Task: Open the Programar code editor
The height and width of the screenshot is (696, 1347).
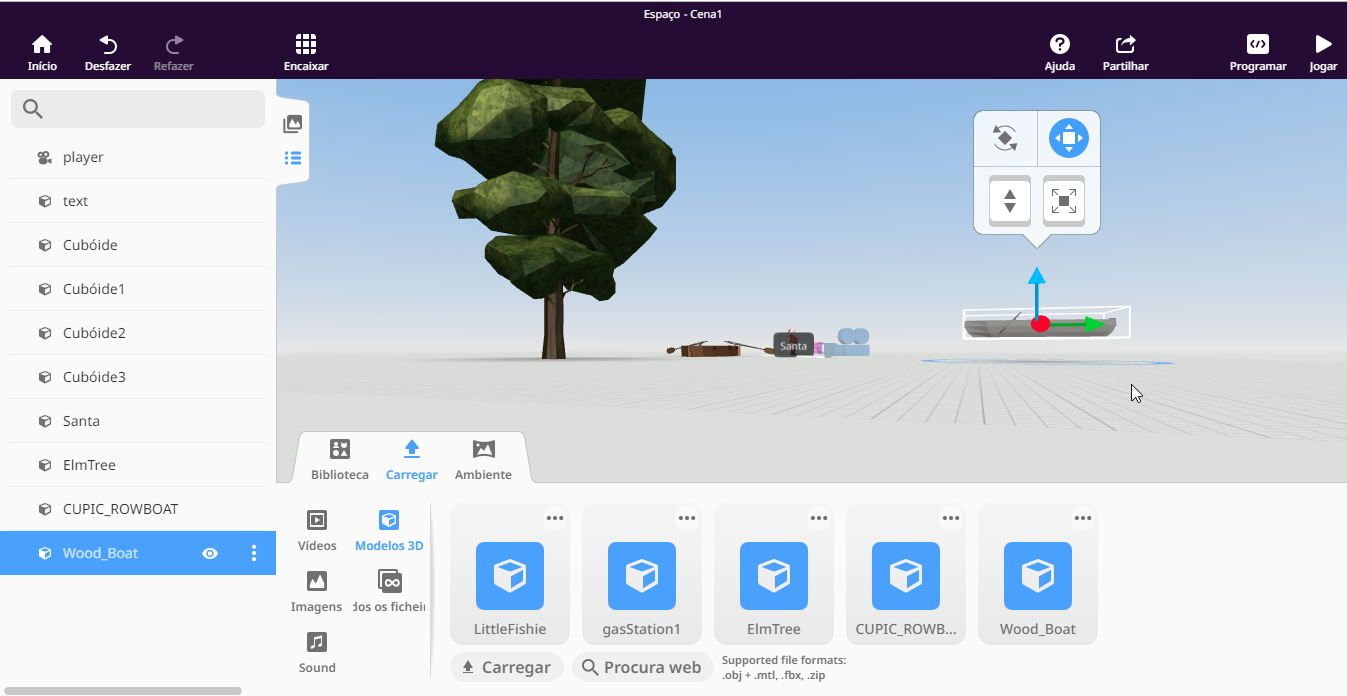Action: point(1258,53)
